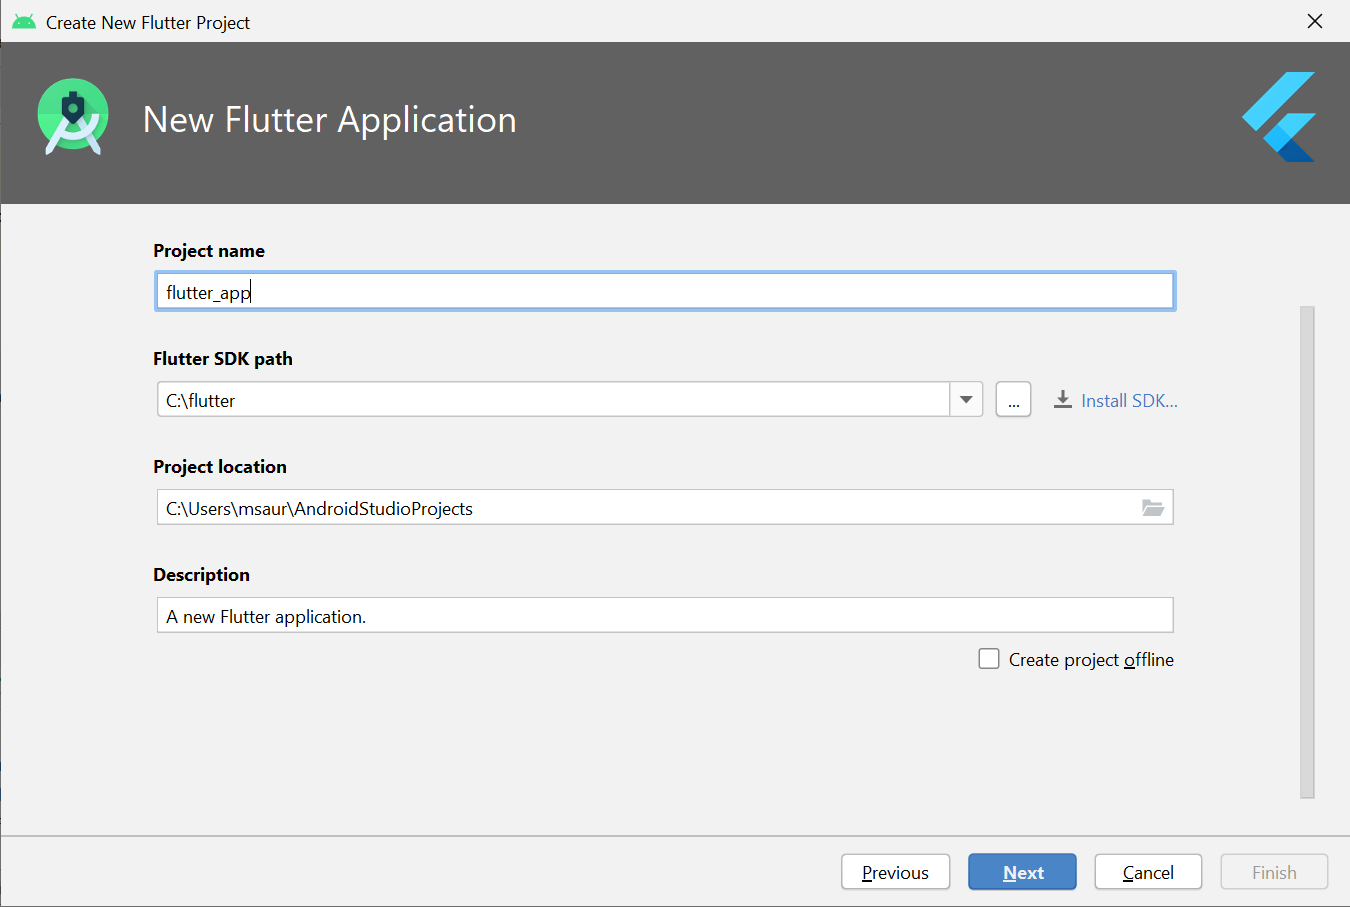Select the Description text field

tap(664, 616)
